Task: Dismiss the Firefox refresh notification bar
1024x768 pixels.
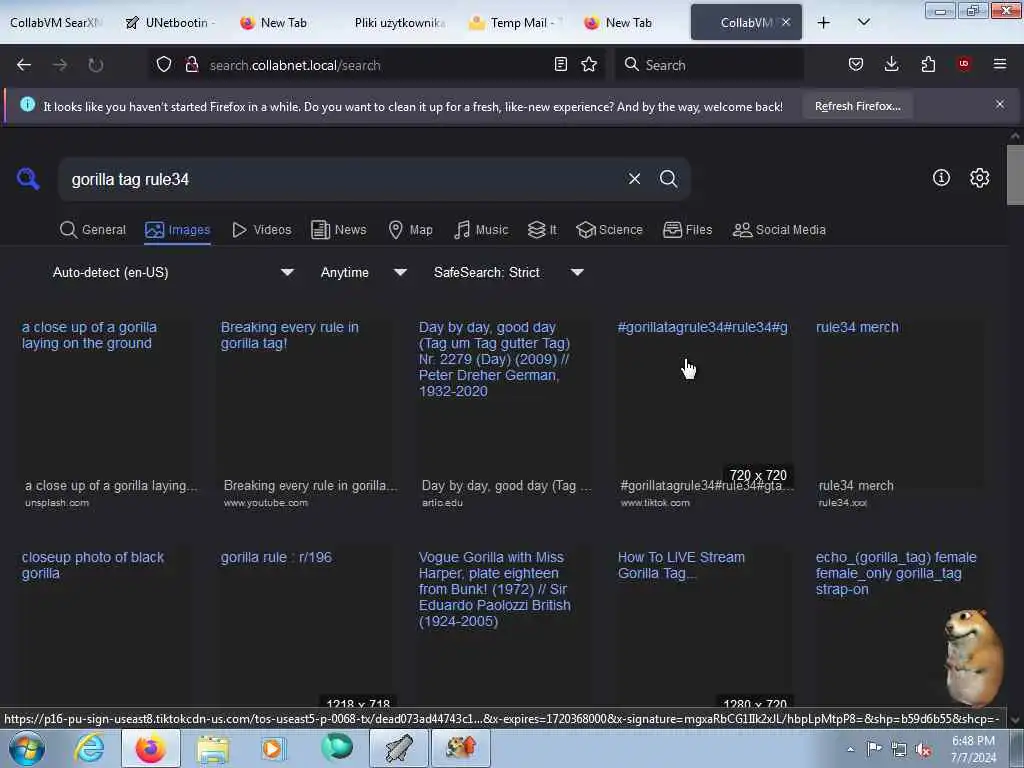Action: tap(999, 104)
